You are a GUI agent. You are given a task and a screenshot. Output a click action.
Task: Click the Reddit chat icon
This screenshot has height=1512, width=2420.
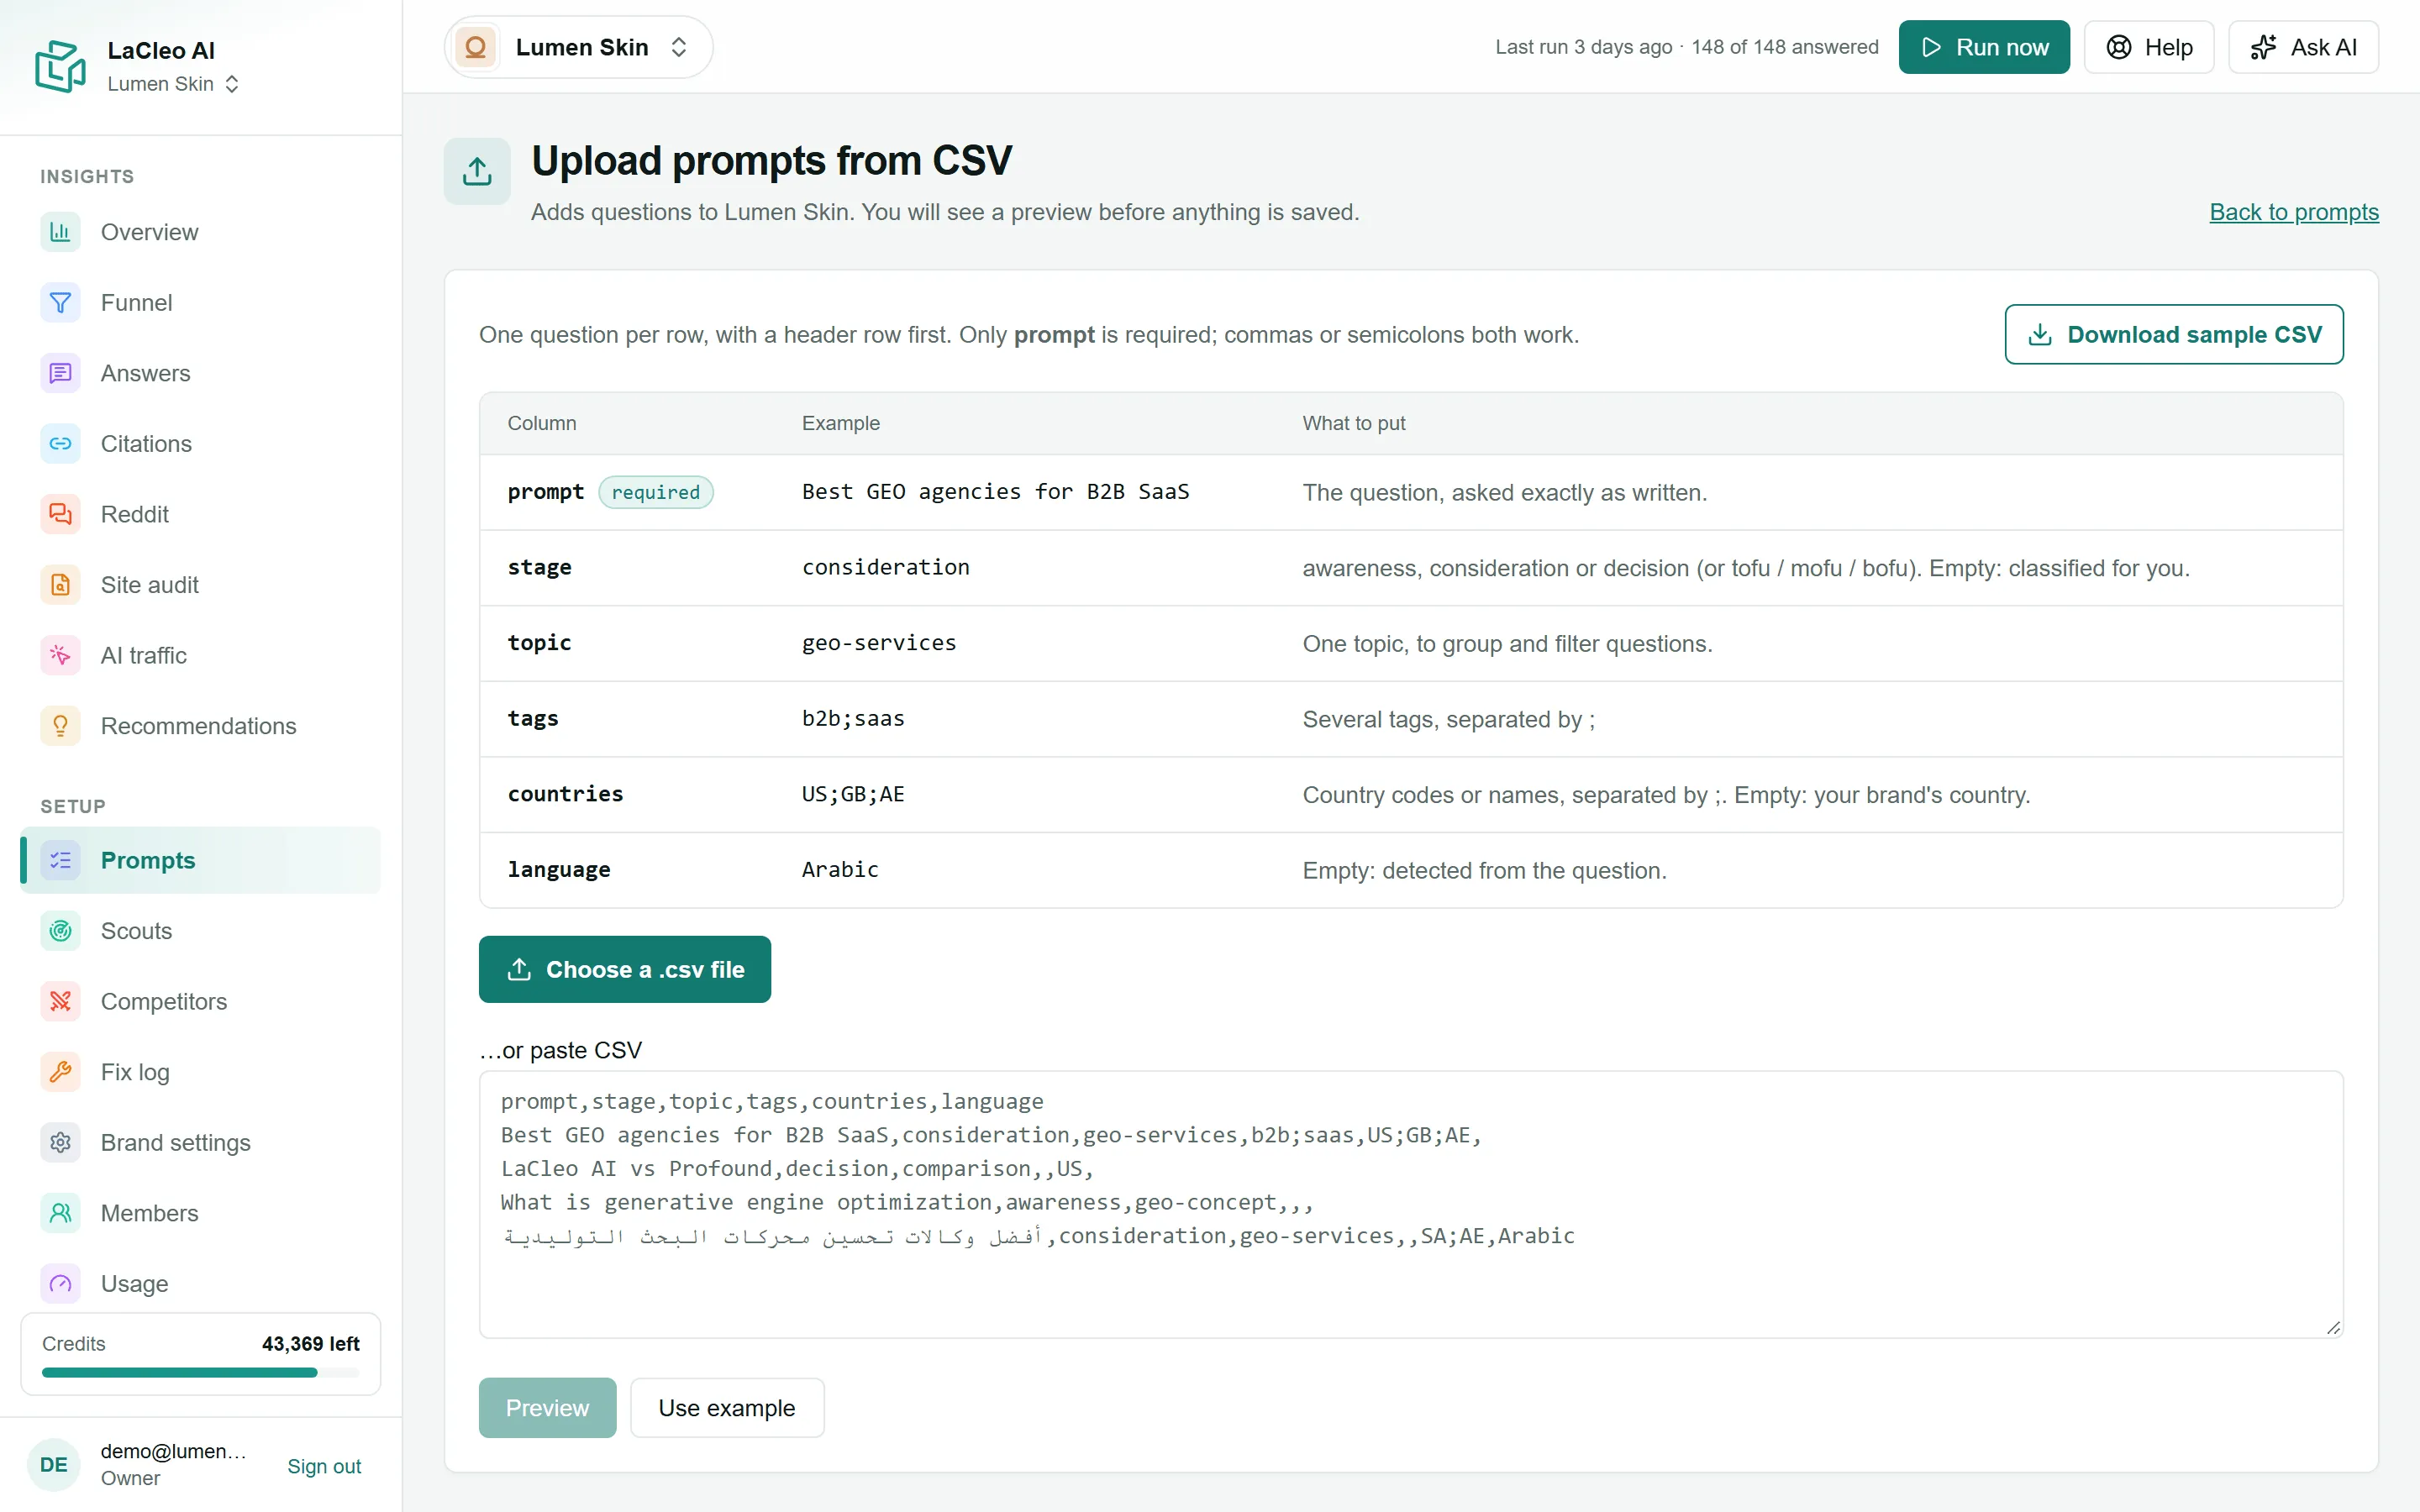pyautogui.click(x=60, y=514)
